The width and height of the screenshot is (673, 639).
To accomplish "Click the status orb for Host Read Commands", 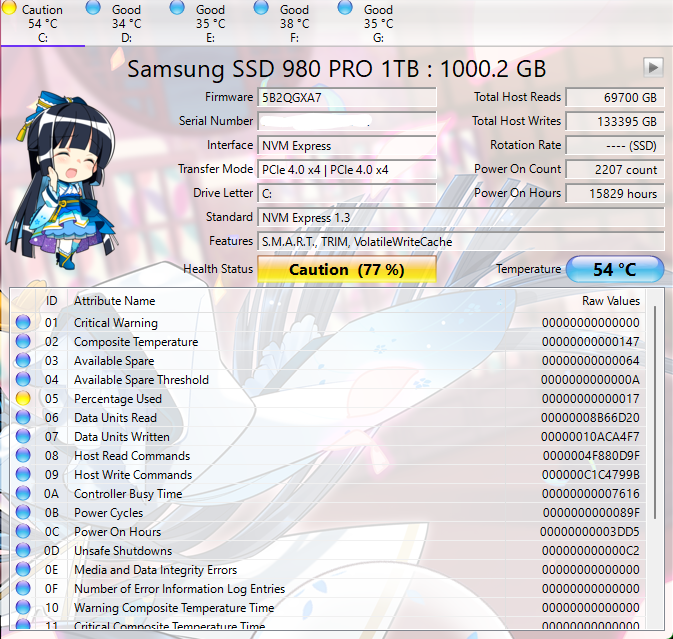I will pos(23,455).
